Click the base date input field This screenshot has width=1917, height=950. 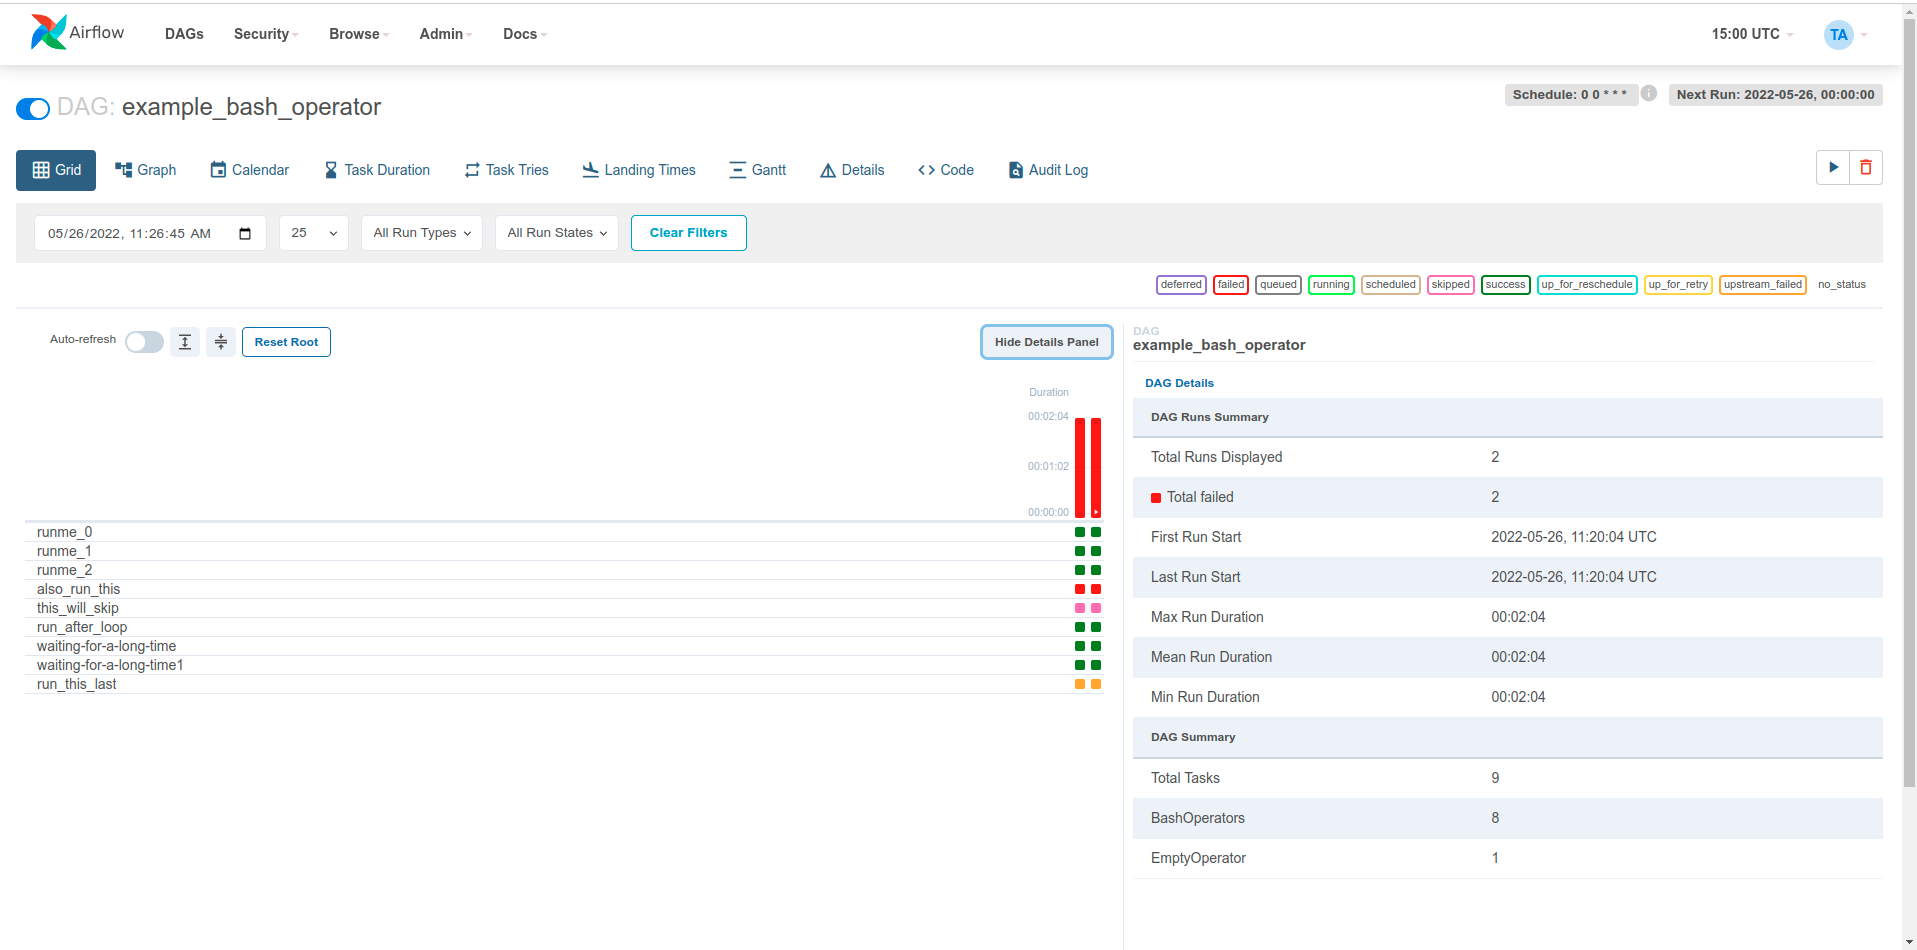[x=150, y=233]
